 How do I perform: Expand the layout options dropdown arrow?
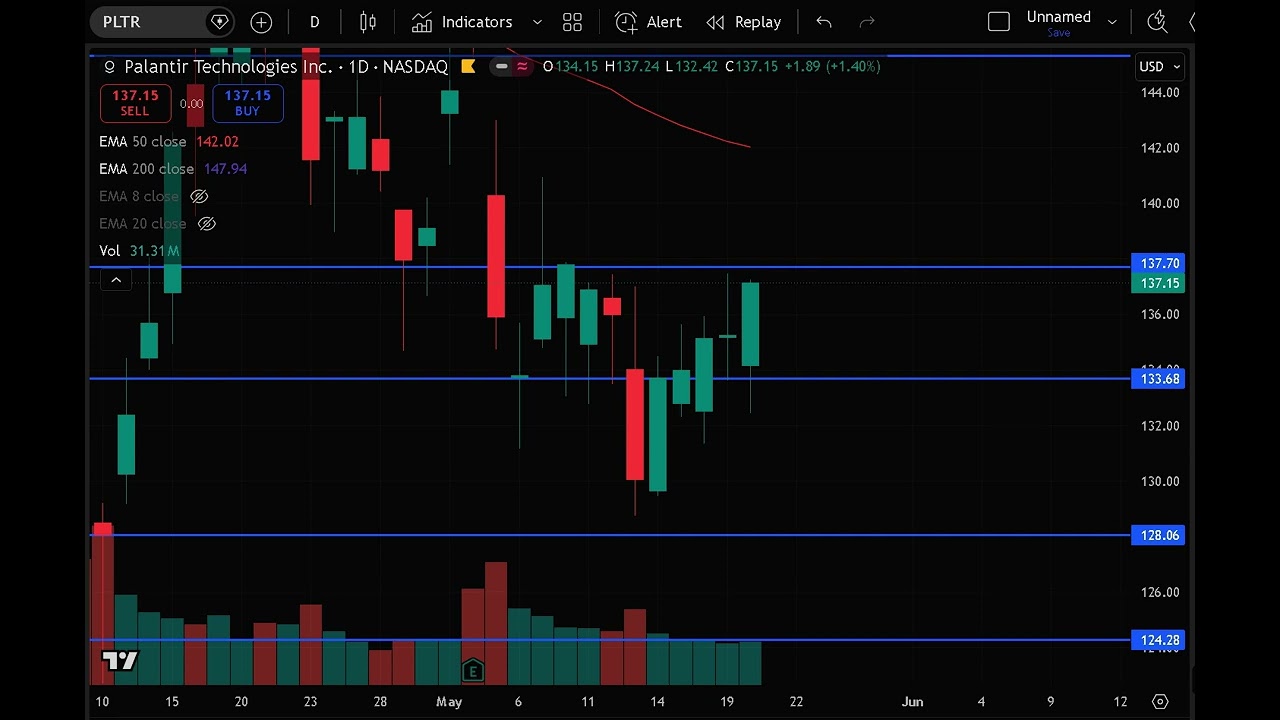(1112, 22)
